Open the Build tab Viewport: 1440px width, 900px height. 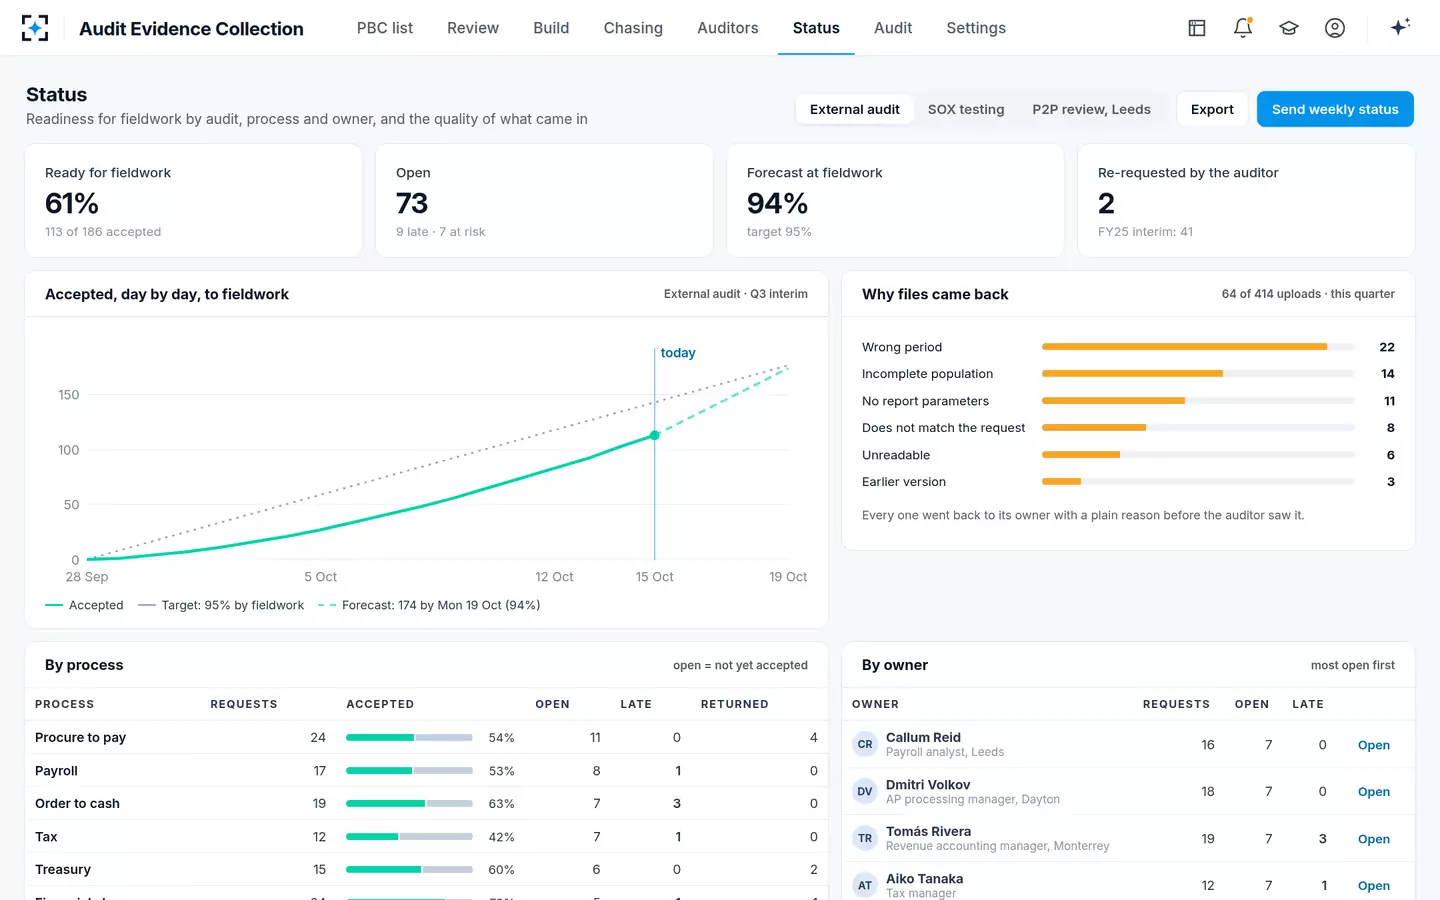(x=551, y=28)
